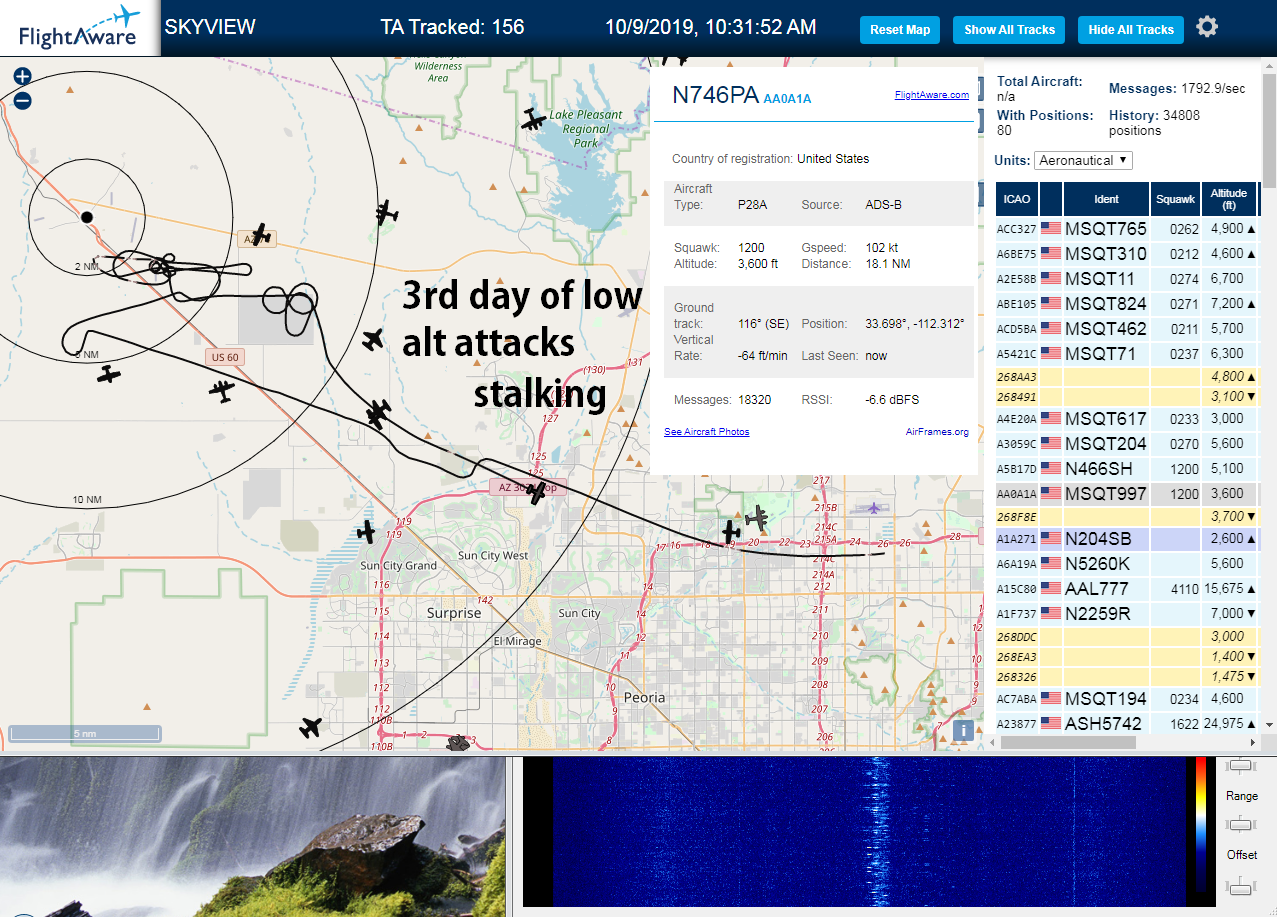
Task: Click receiver location black dot
Action: click(x=87, y=217)
